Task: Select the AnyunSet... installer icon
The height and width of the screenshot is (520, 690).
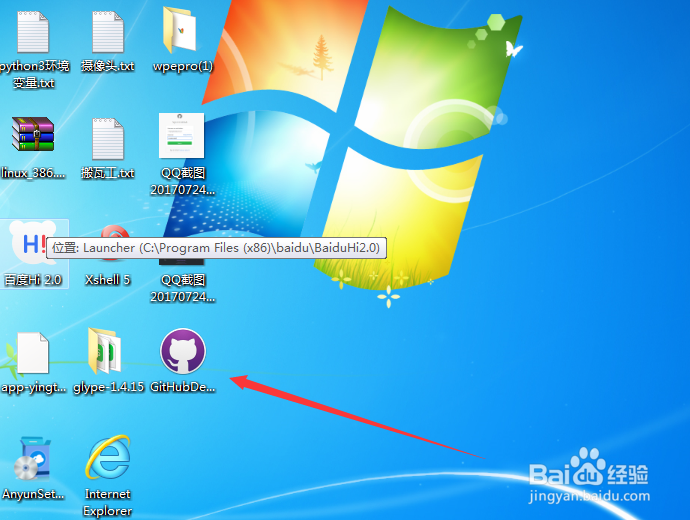Action: [x=32, y=458]
